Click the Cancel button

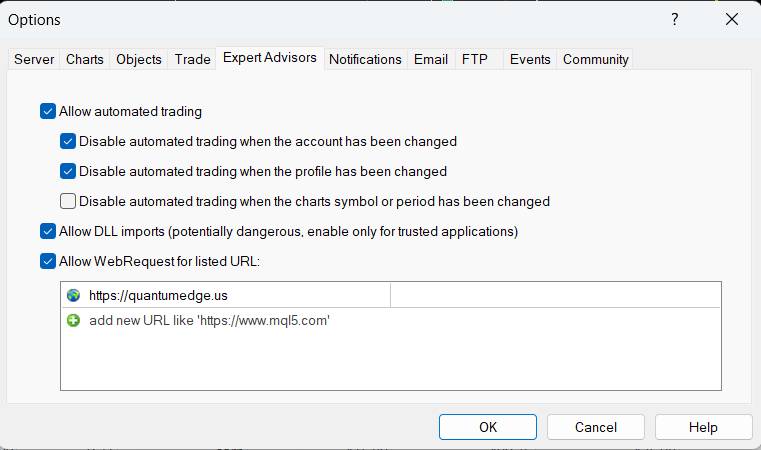click(x=596, y=427)
